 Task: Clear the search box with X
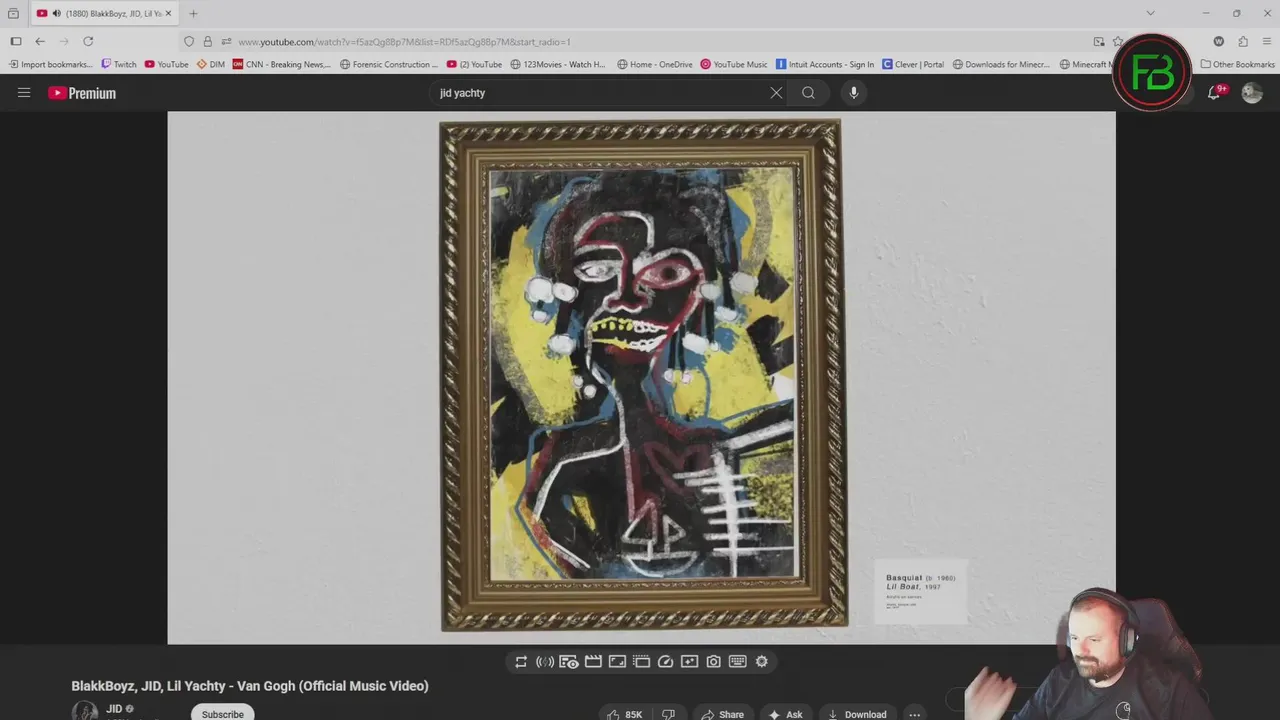(776, 93)
